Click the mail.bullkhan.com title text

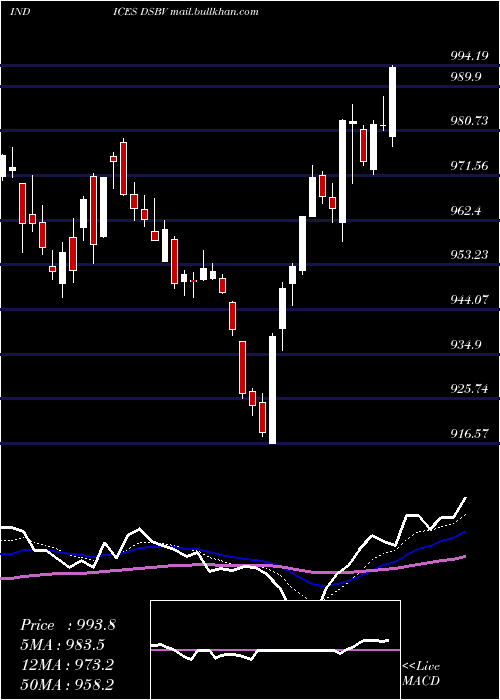click(215, 11)
